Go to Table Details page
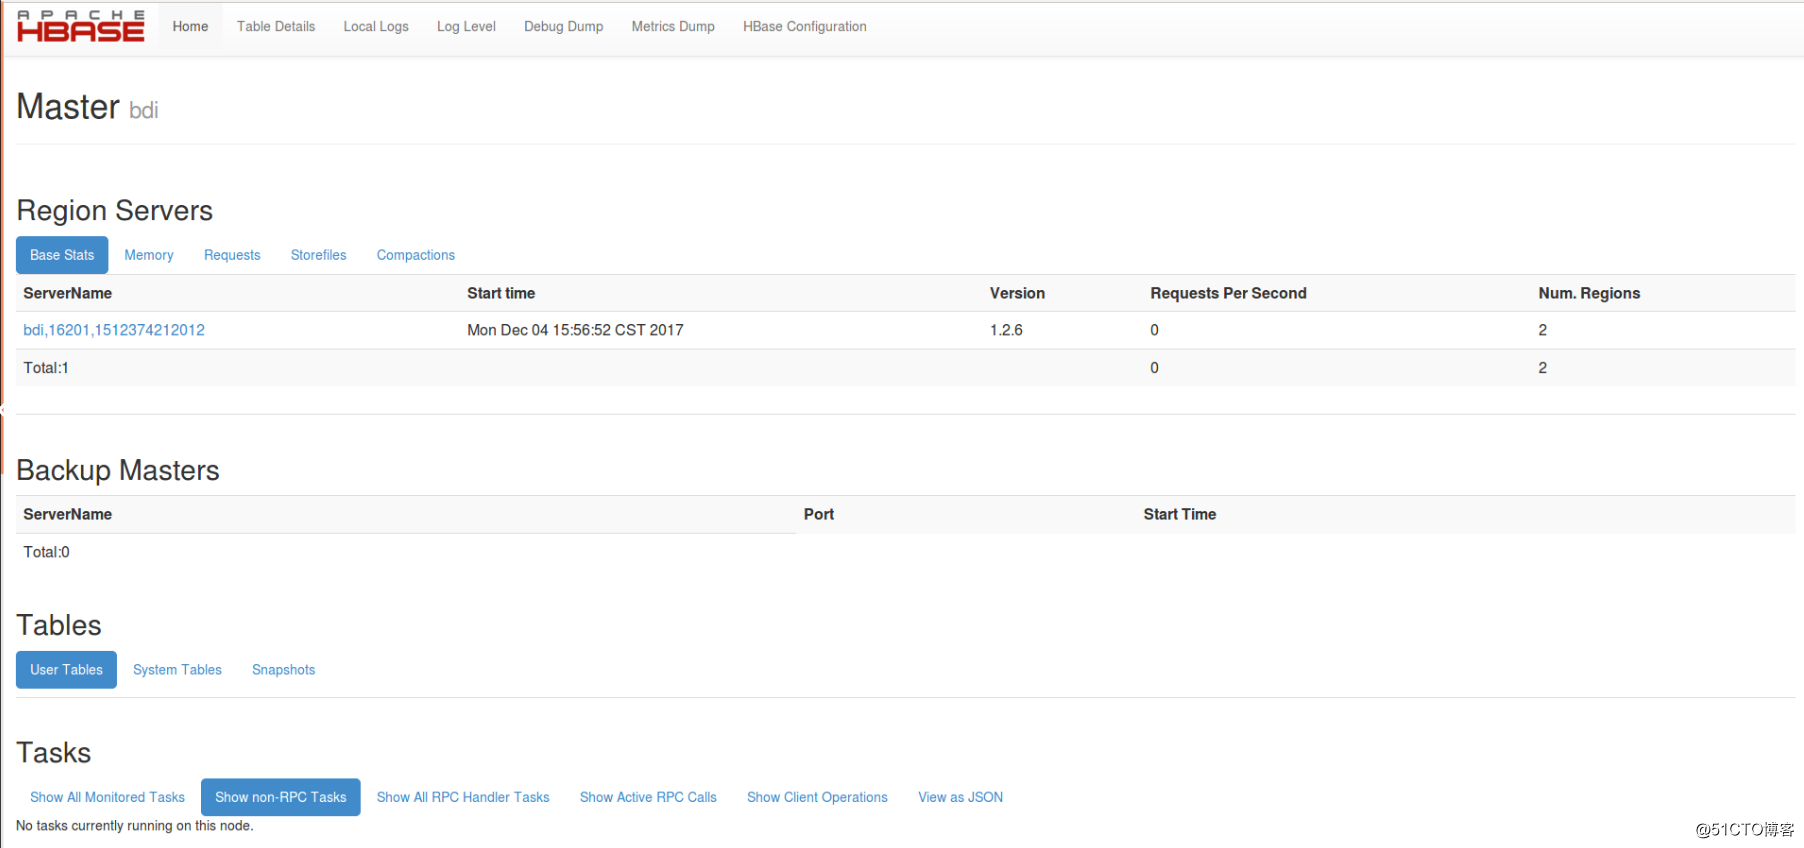Viewport: 1804px width, 848px height. coord(276,27)
